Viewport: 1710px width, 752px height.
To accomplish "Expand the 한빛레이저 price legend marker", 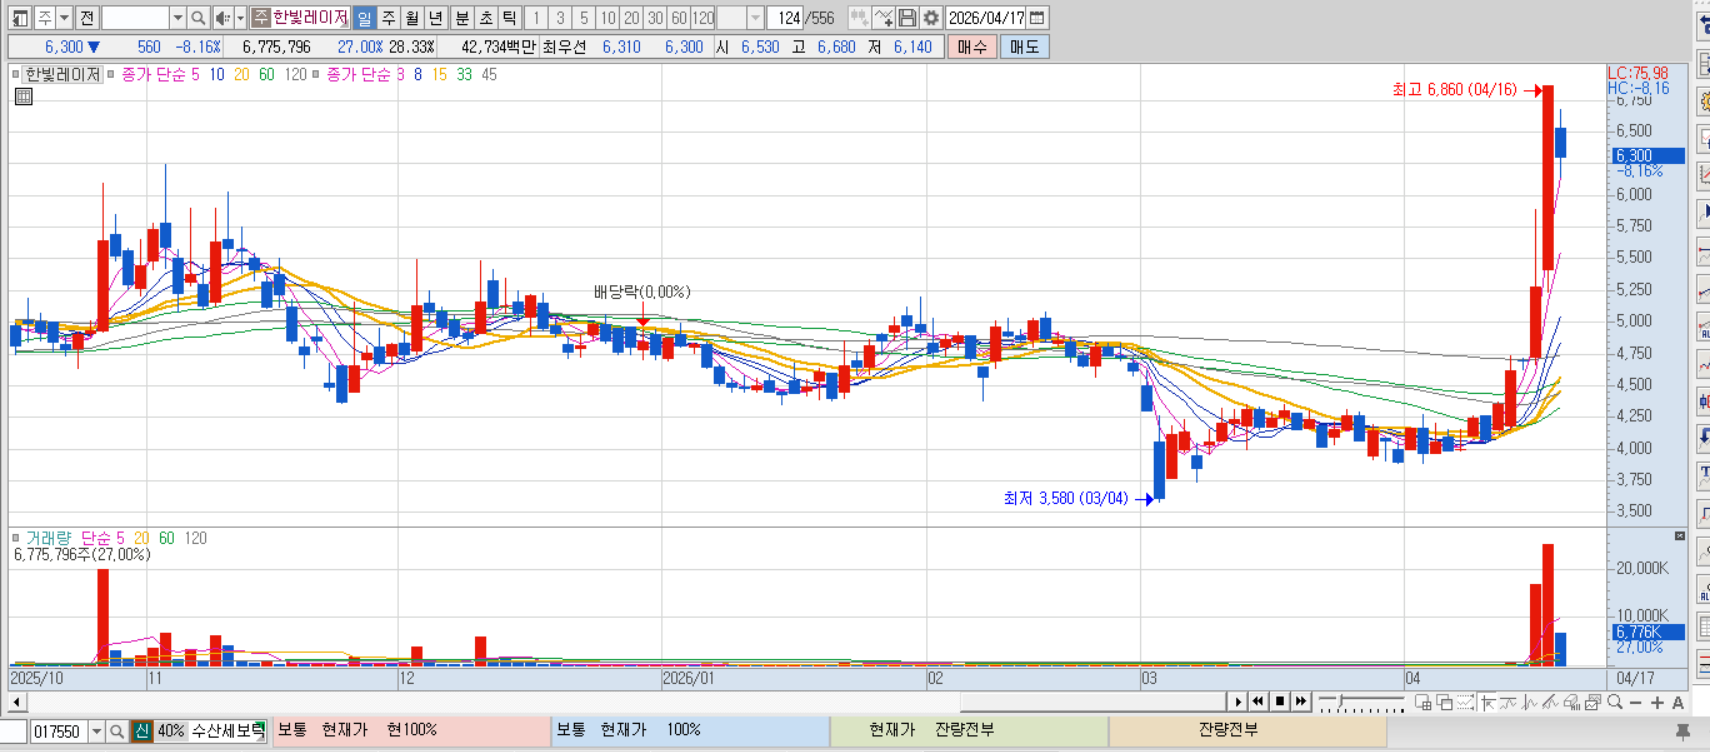I will 15,75.
